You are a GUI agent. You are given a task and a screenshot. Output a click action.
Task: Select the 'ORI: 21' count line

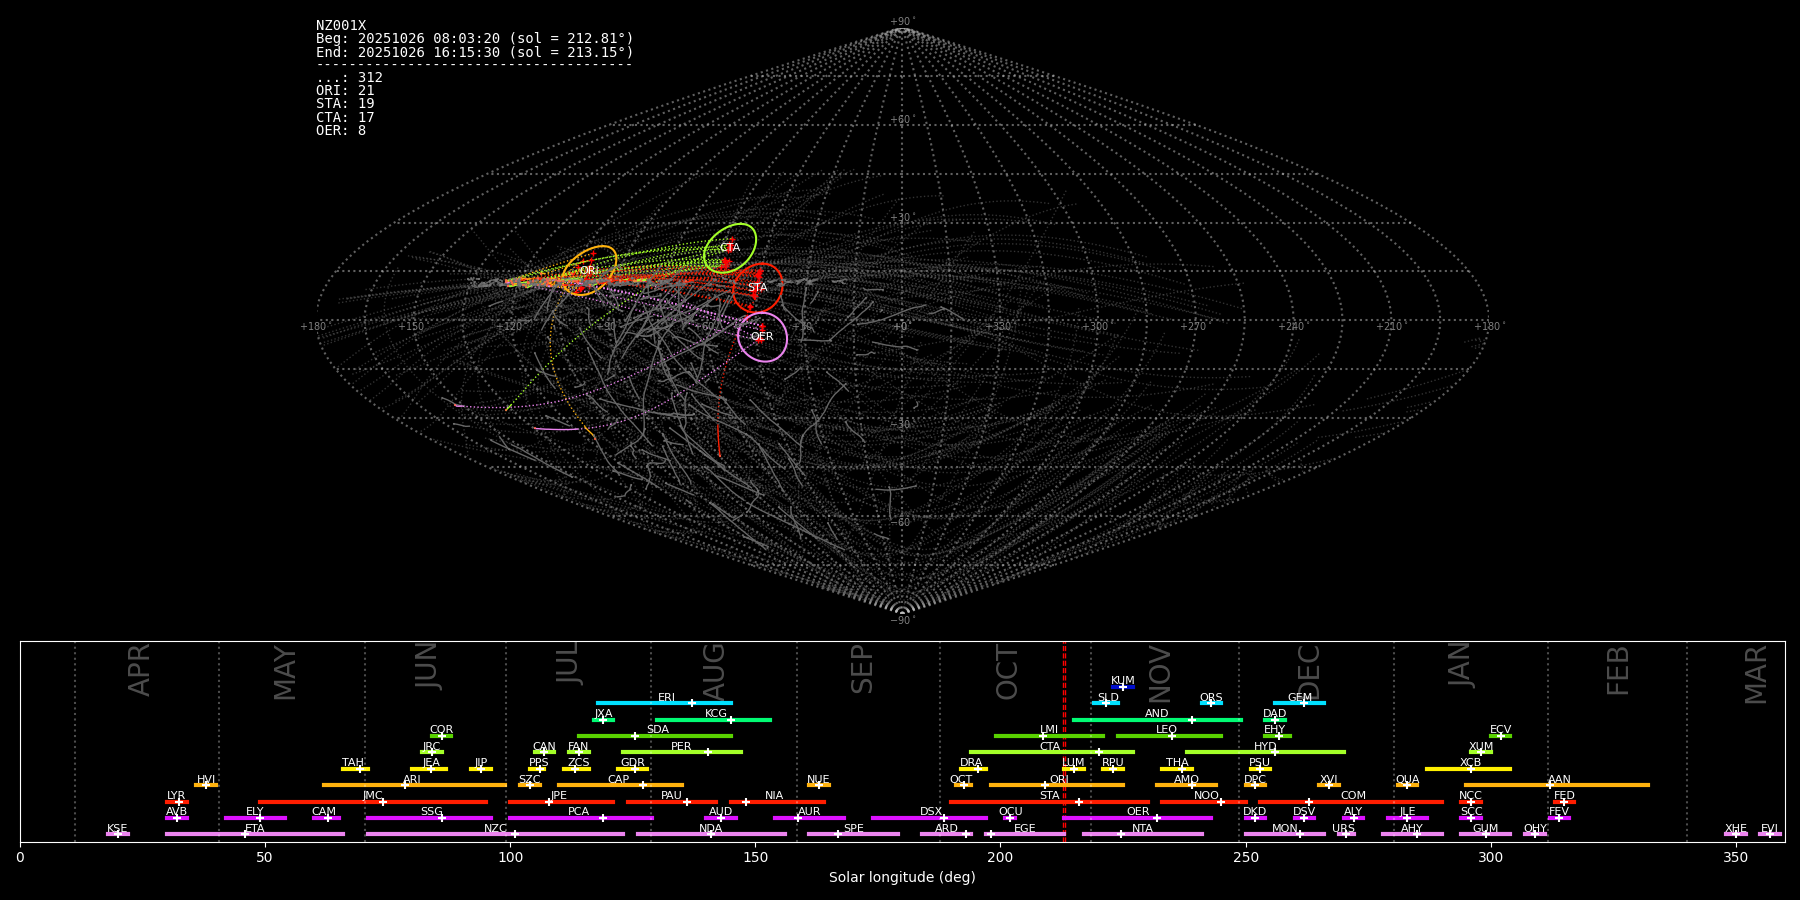[x=345, y=91]
